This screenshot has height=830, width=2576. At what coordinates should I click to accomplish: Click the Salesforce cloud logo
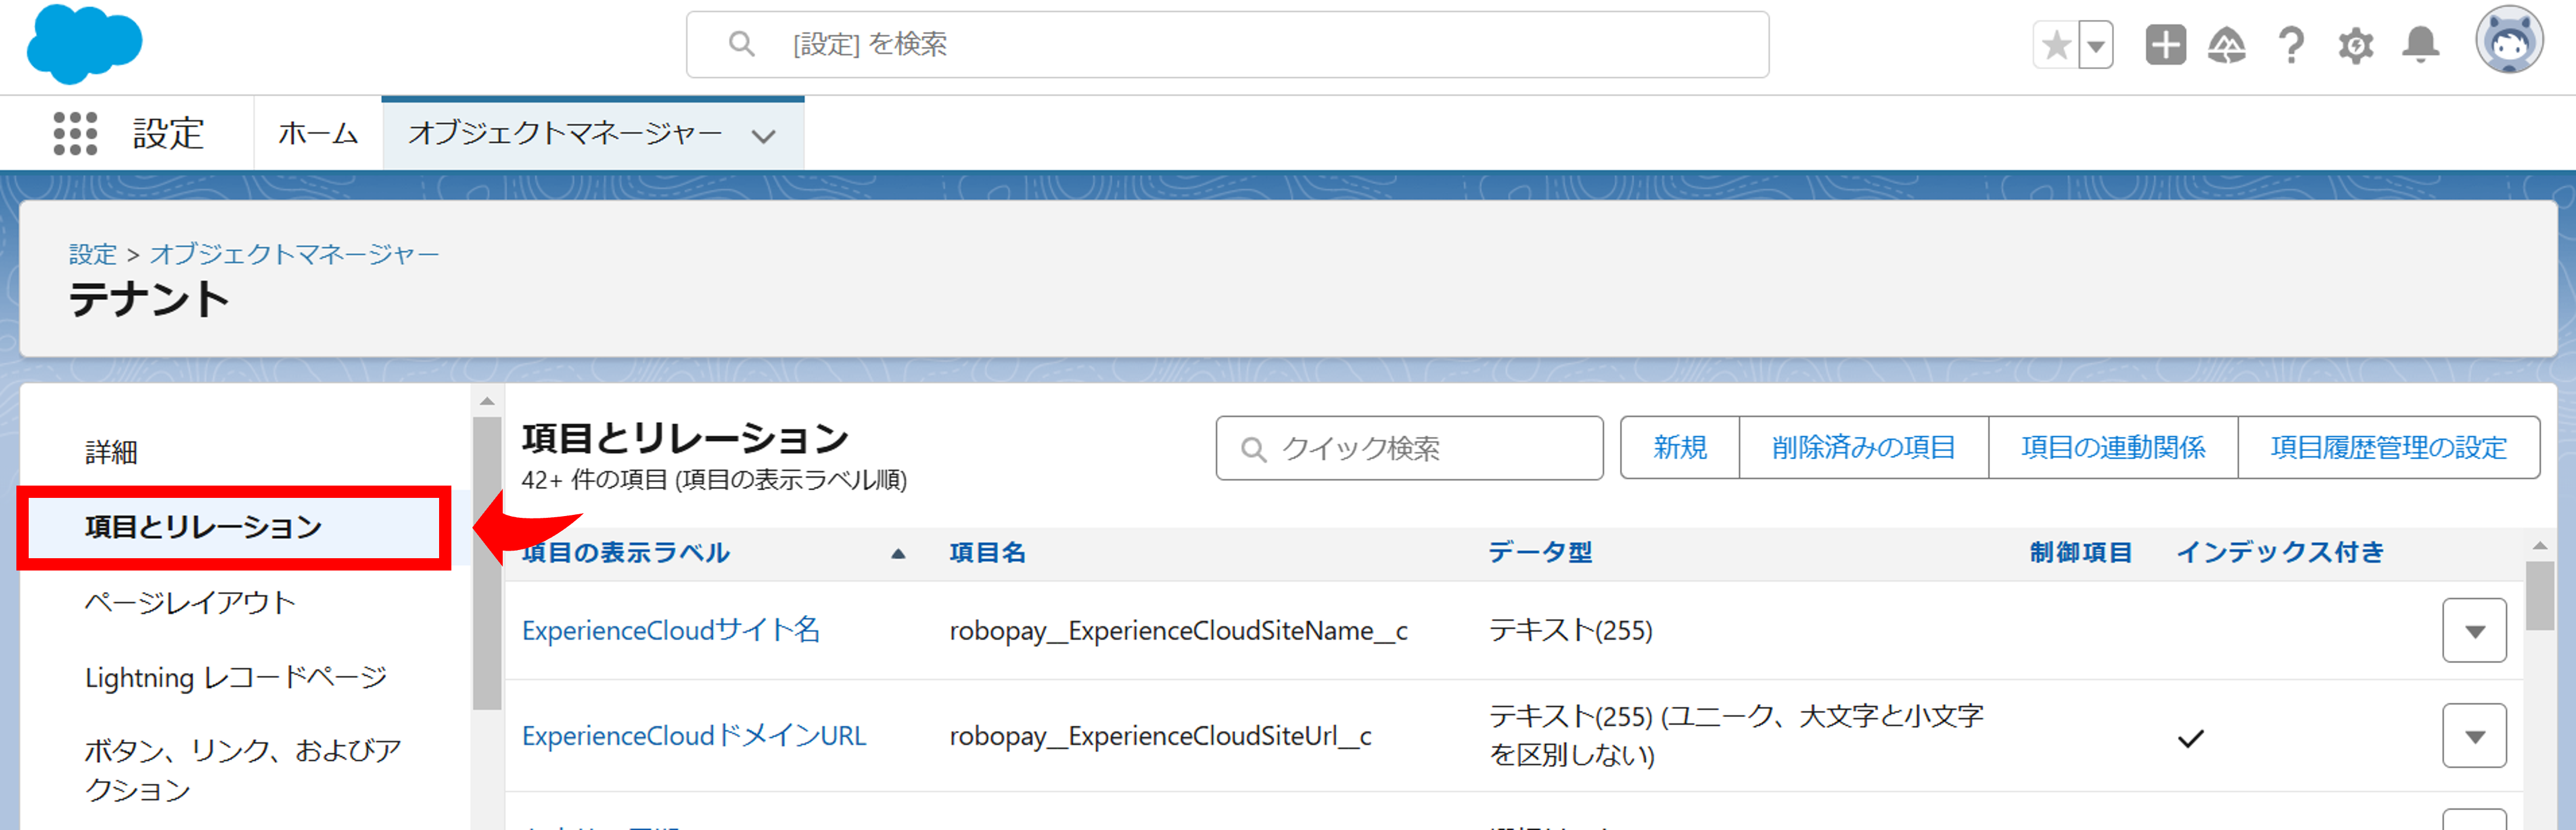coord(84,44)
